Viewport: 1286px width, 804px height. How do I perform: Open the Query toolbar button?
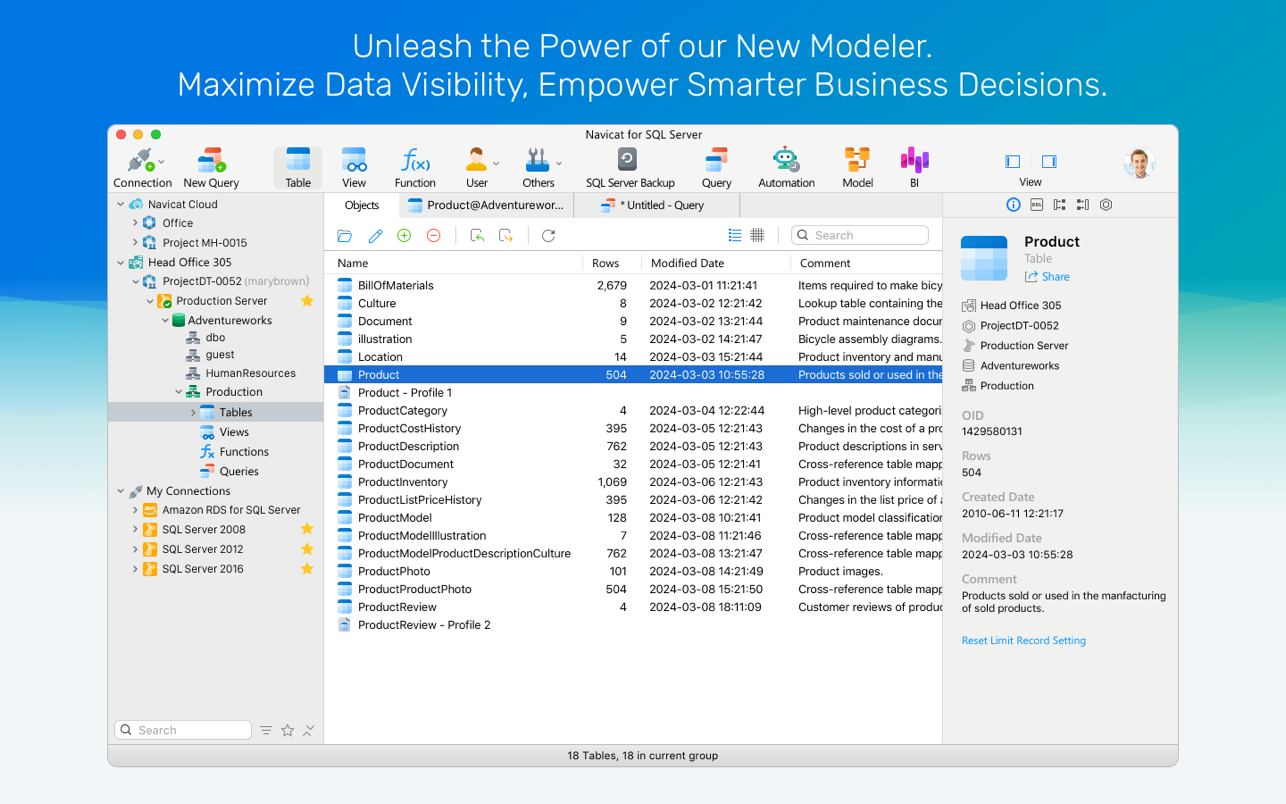click(716, 167)
